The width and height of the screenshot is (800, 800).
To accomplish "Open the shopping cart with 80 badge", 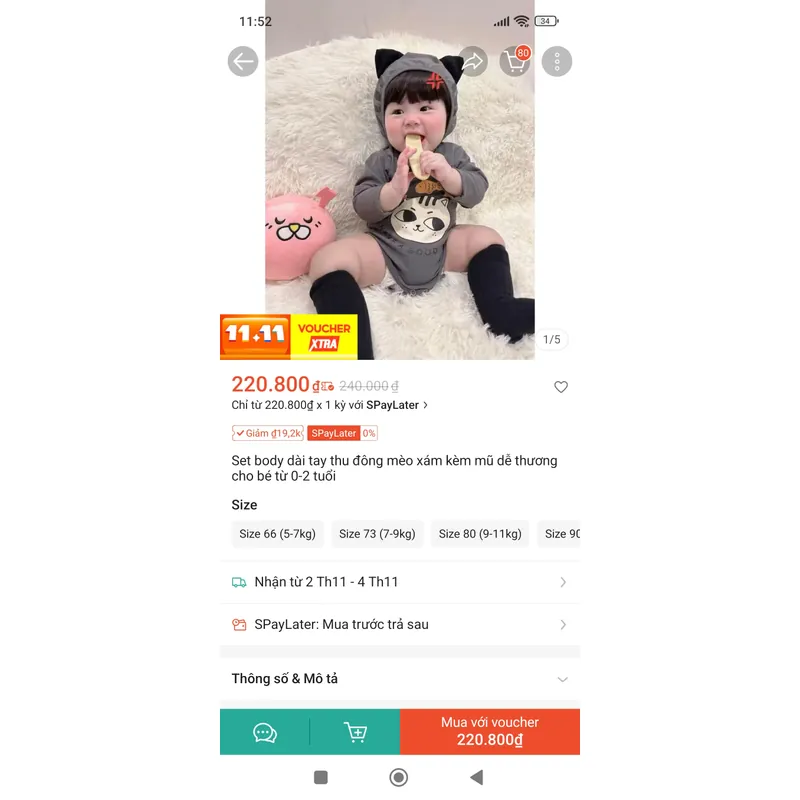I will pos(515,62).
